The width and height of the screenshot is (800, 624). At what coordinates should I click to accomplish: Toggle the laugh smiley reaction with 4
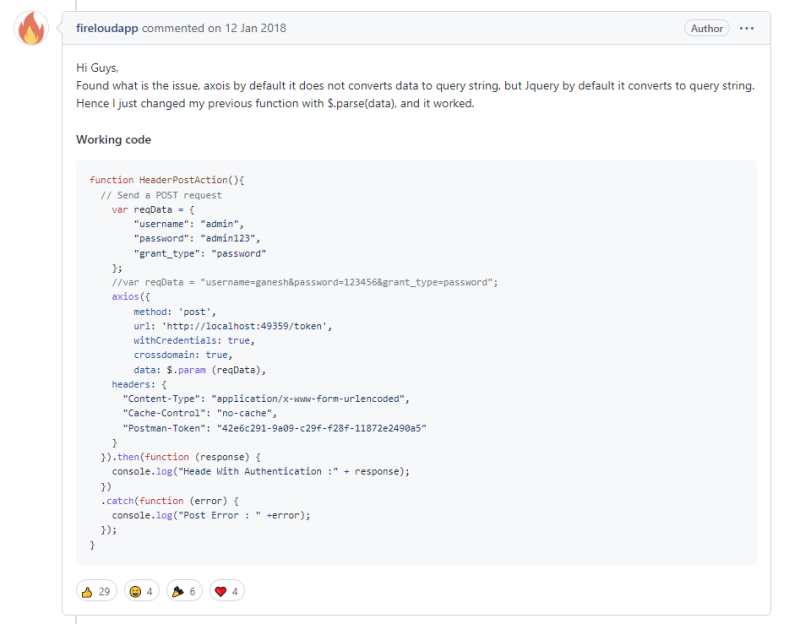coord(141,591)
